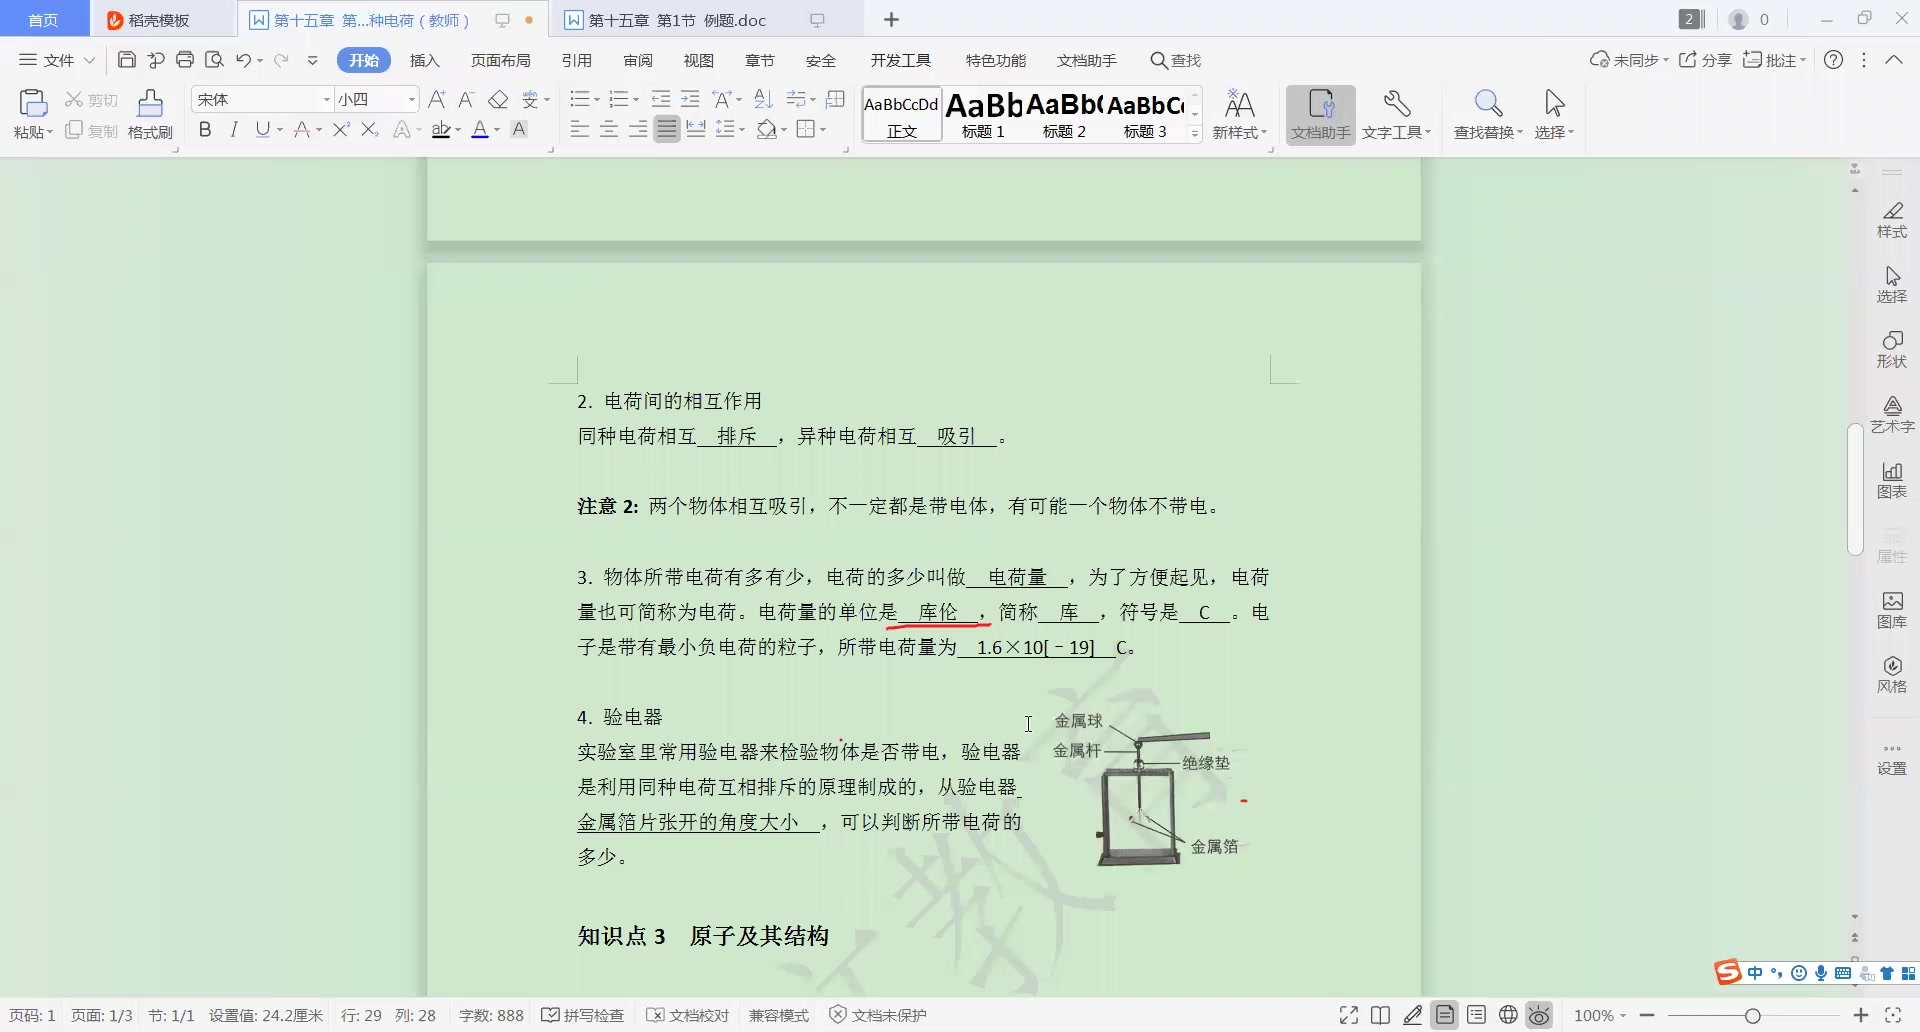Image resolution: width=1920 pixels, height=1032 pixels.
Task: Apply the 标题 1 style
Action: tap(983, 114)
